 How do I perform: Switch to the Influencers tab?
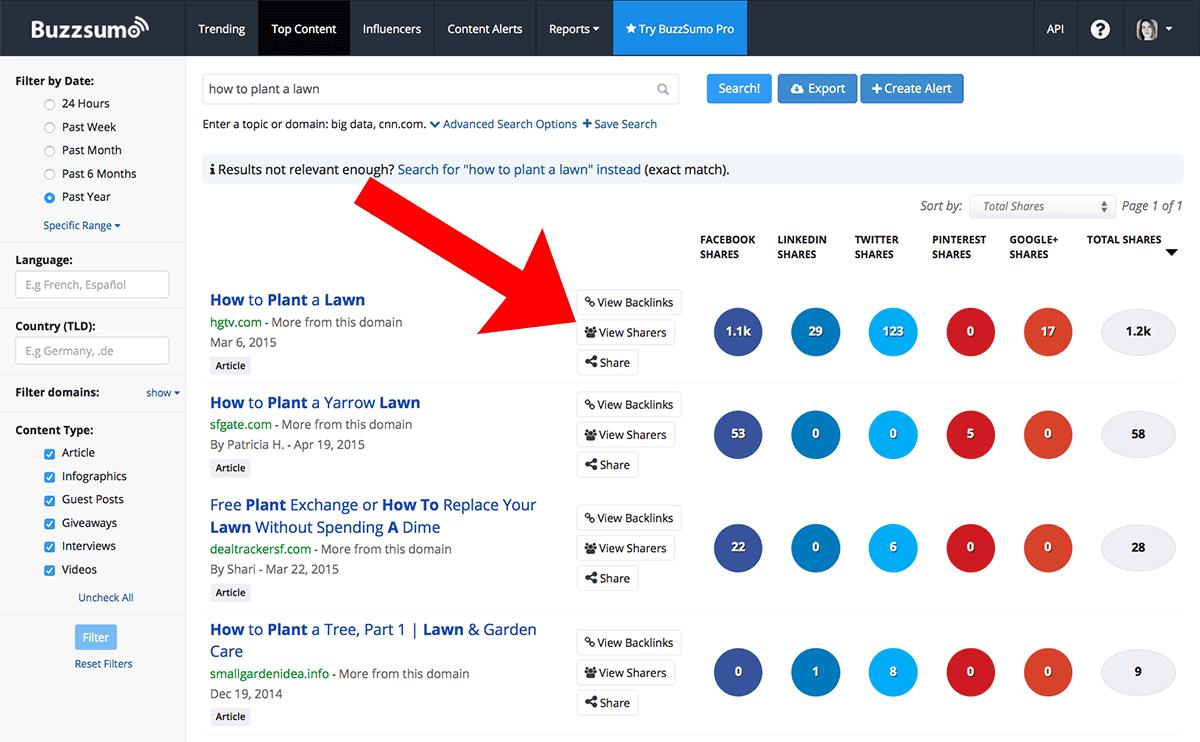(392, 29)
